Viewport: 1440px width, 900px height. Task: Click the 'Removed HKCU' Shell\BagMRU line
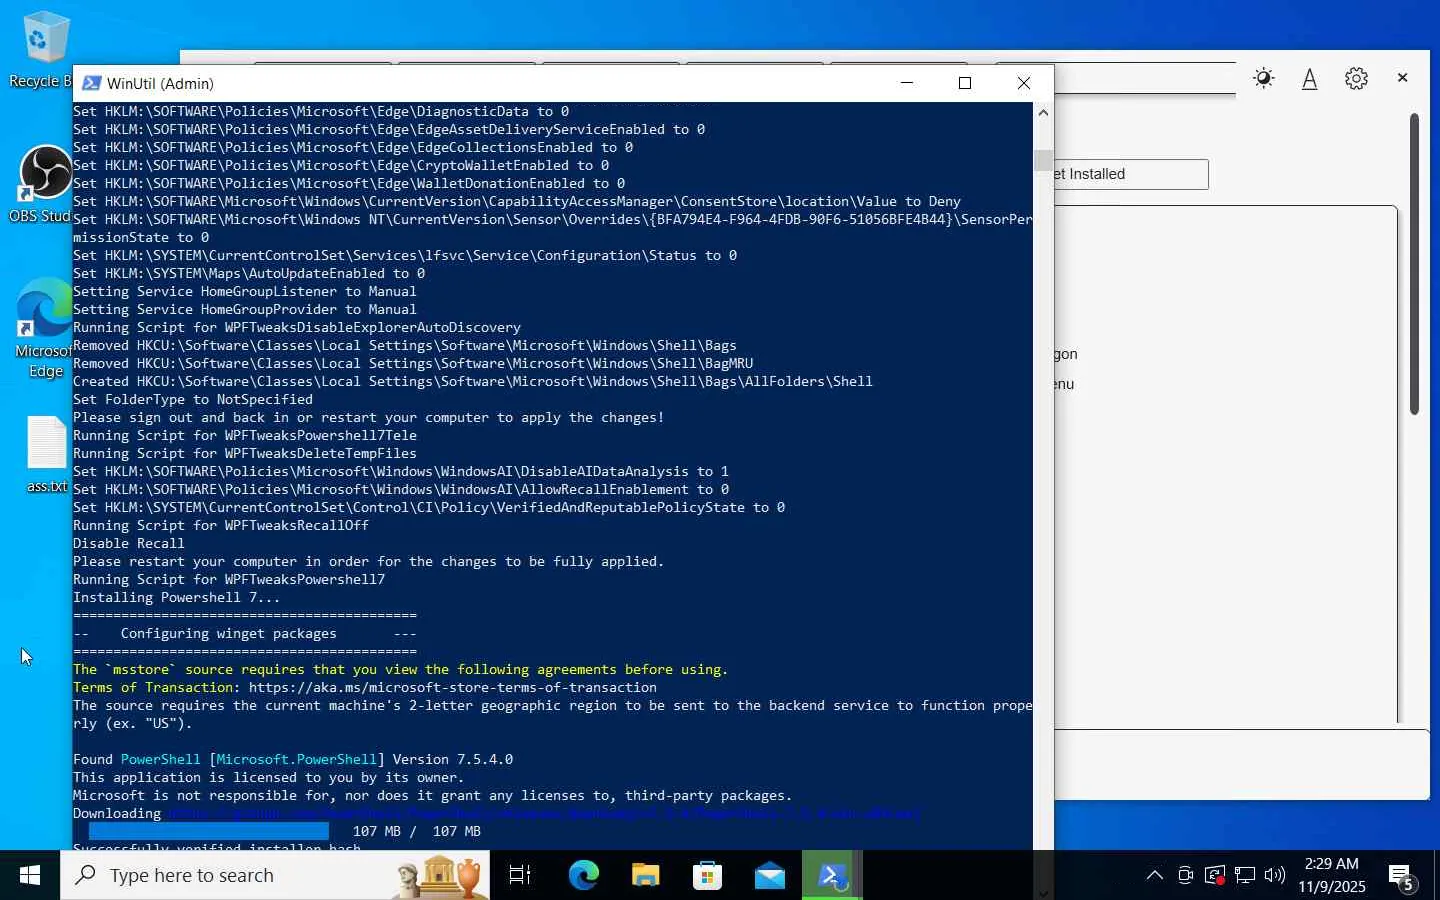(x=413, y=363)
